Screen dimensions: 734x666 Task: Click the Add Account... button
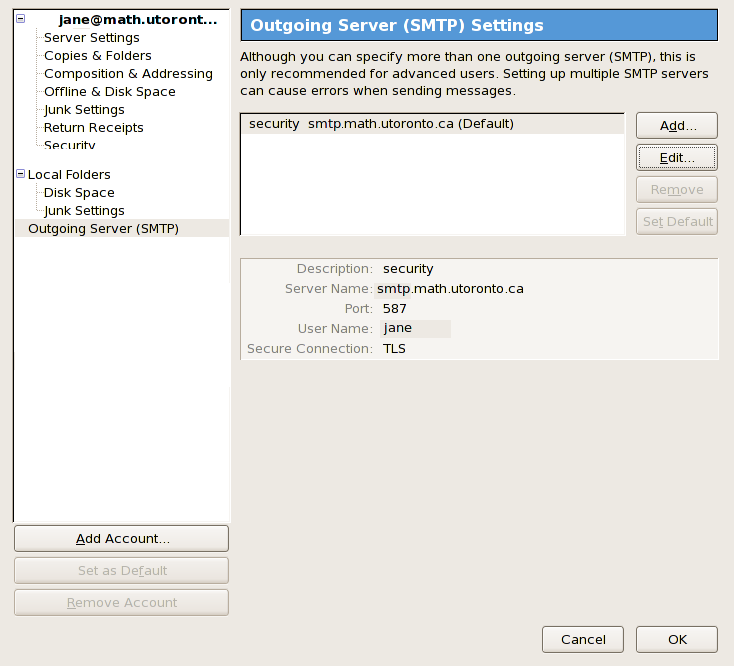pyautogui.click(x=122, y=539)
